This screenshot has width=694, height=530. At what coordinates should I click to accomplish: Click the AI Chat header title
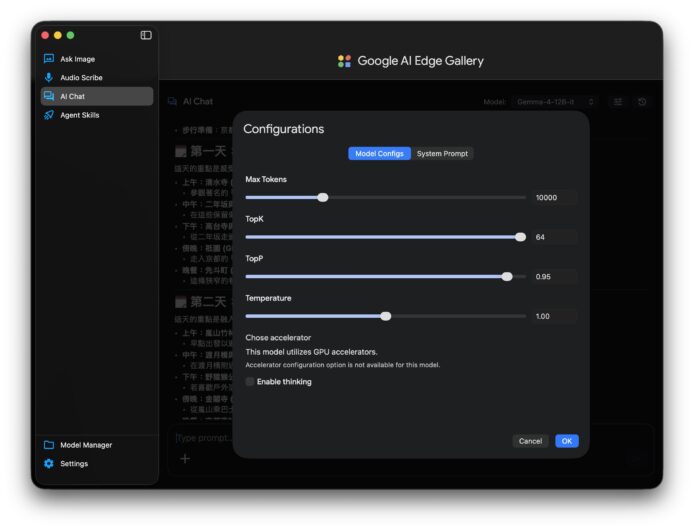click(198, 101)
